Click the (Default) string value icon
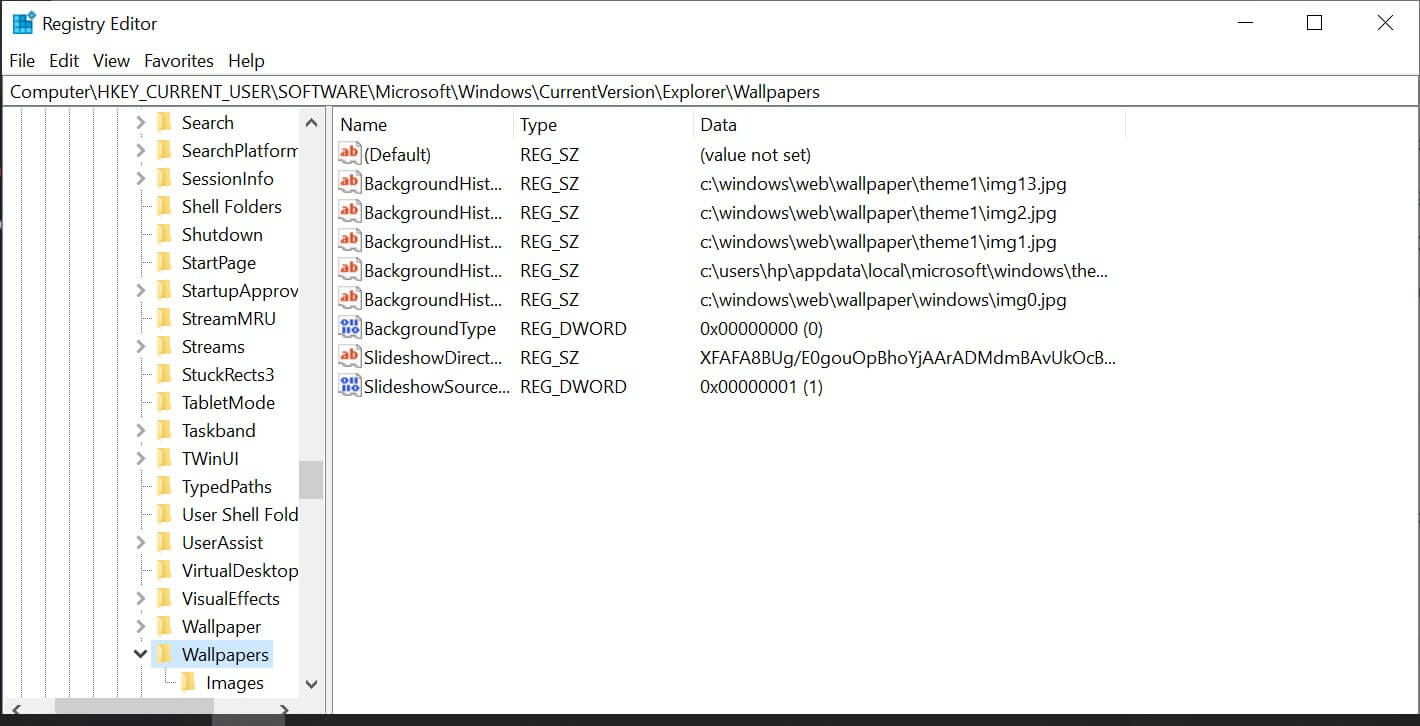Image resolution: width=1420 pixels, height=726 pixels. (x=349, y=154)
